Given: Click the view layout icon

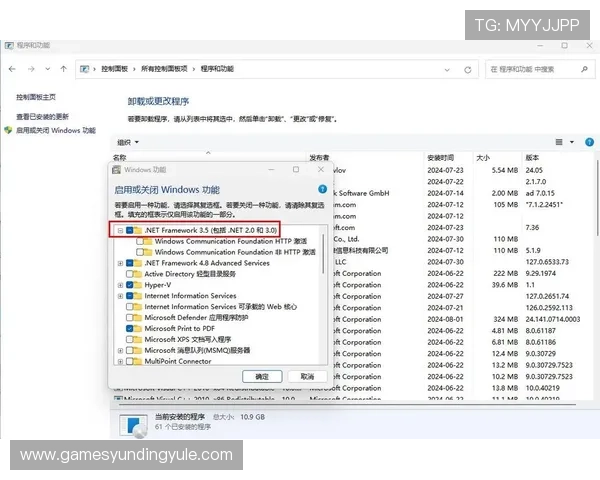Looking at the screenshot, I should [x=559, y=142].
